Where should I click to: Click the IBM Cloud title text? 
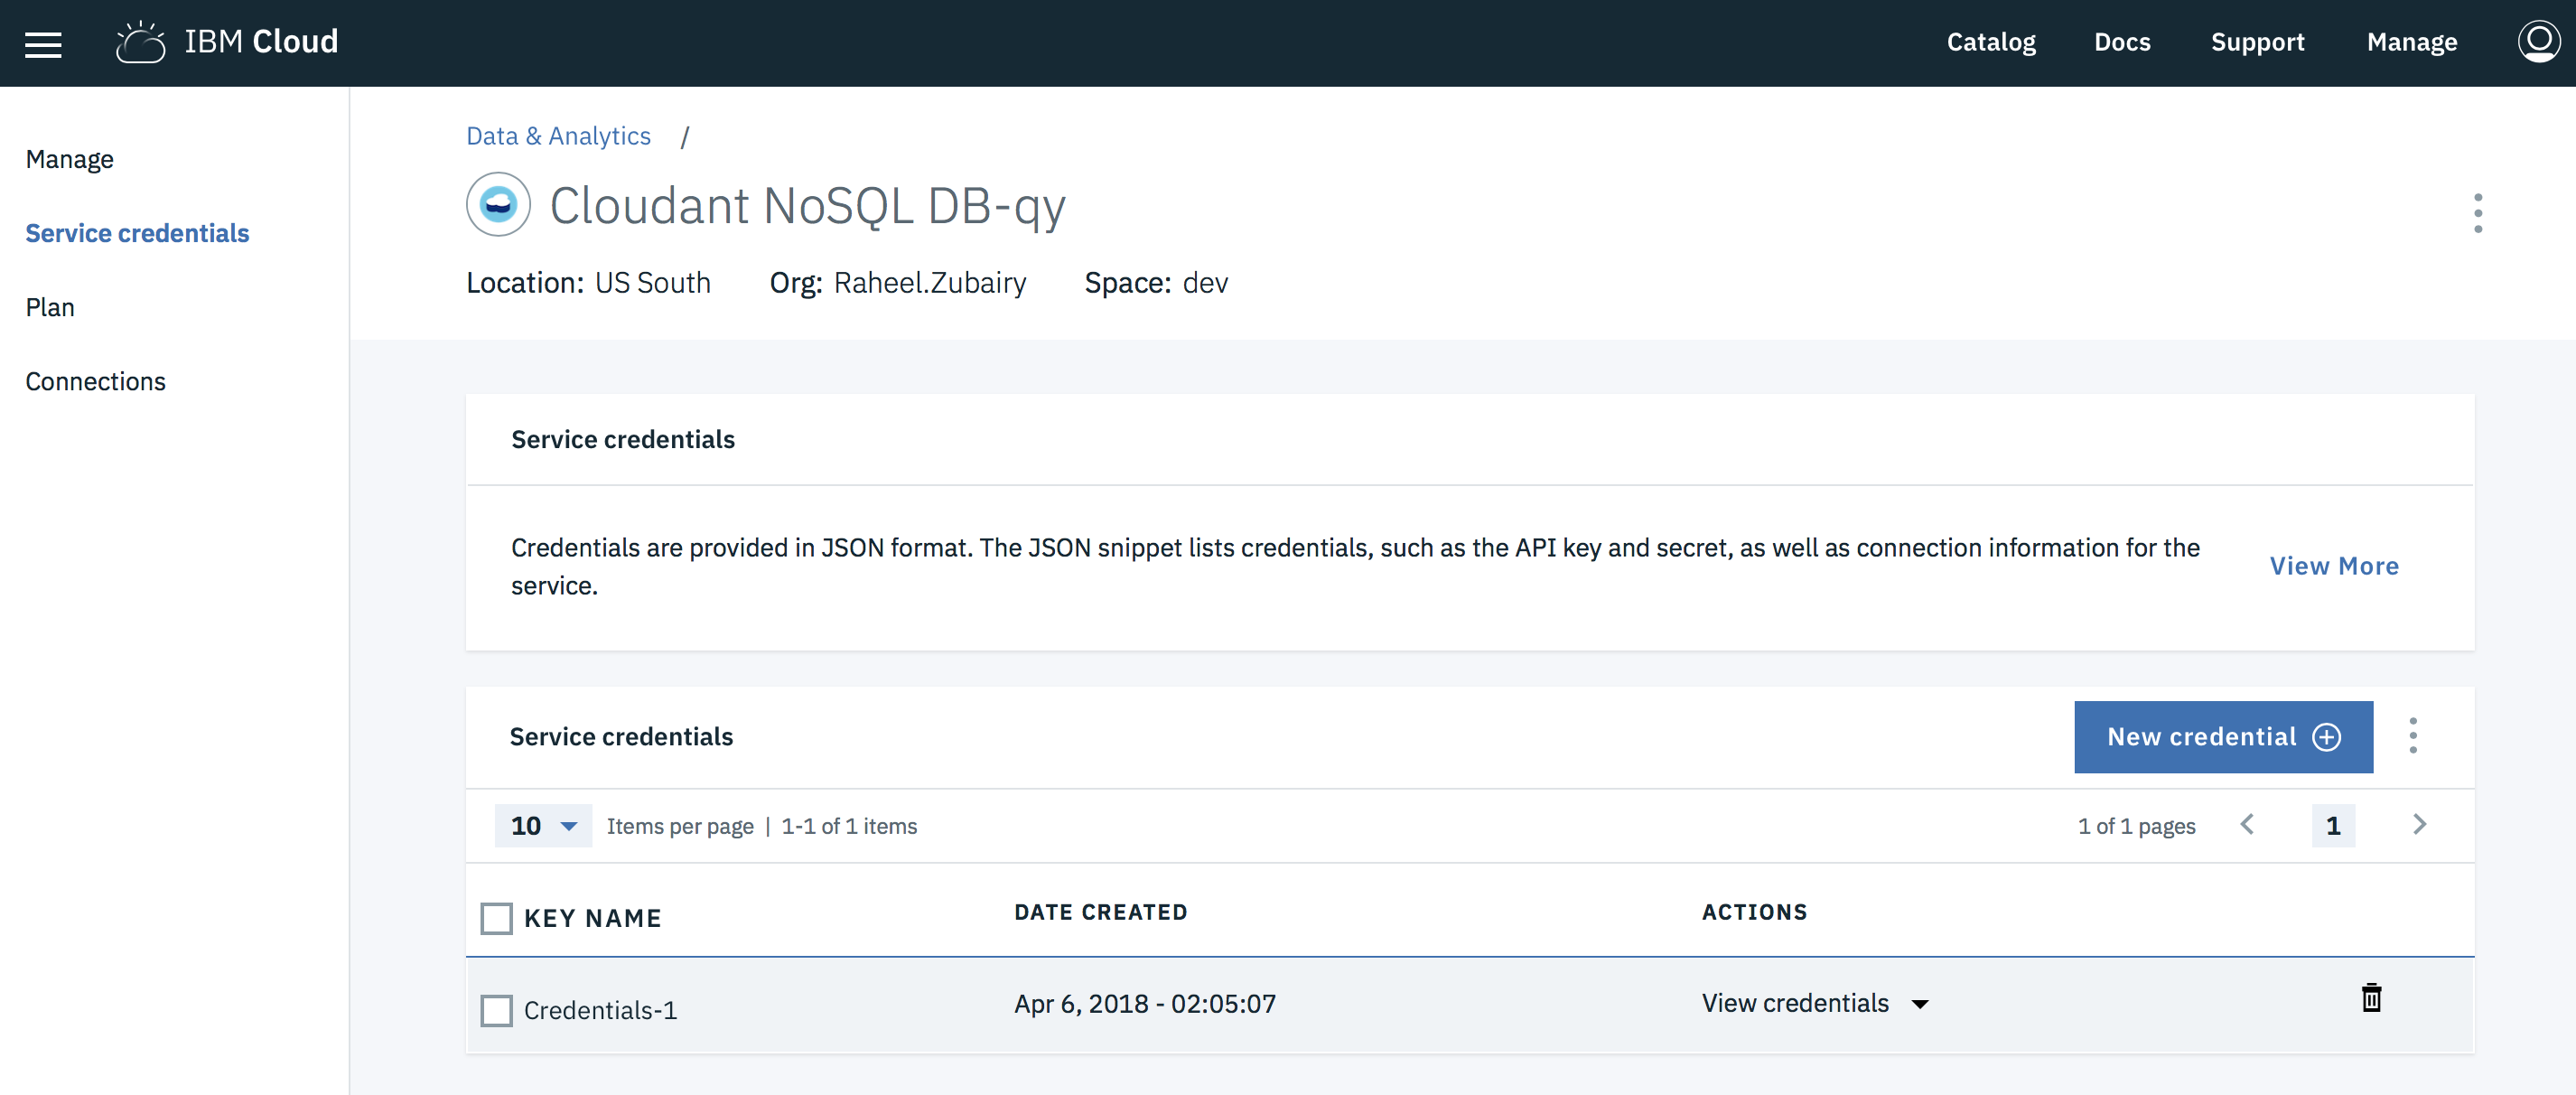[261, 42]
